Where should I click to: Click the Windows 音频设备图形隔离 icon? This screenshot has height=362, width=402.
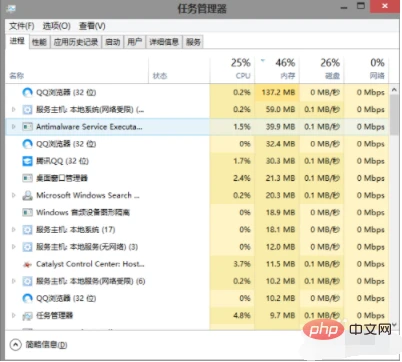point(27,212)
